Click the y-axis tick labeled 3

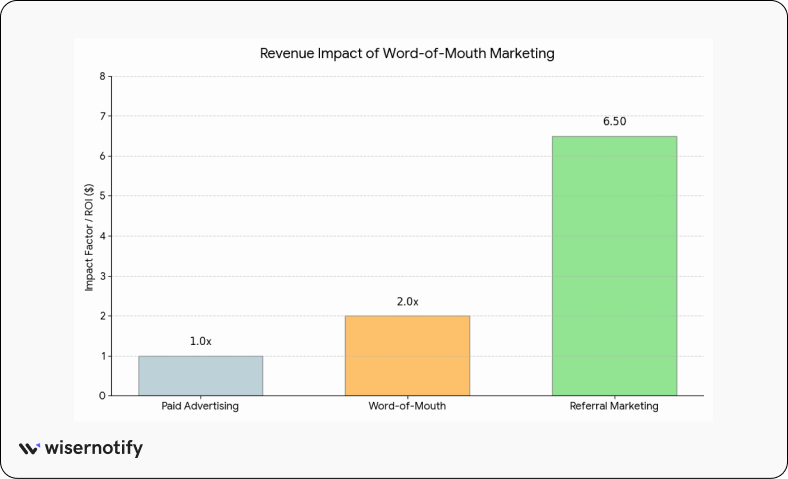(102, 276)
